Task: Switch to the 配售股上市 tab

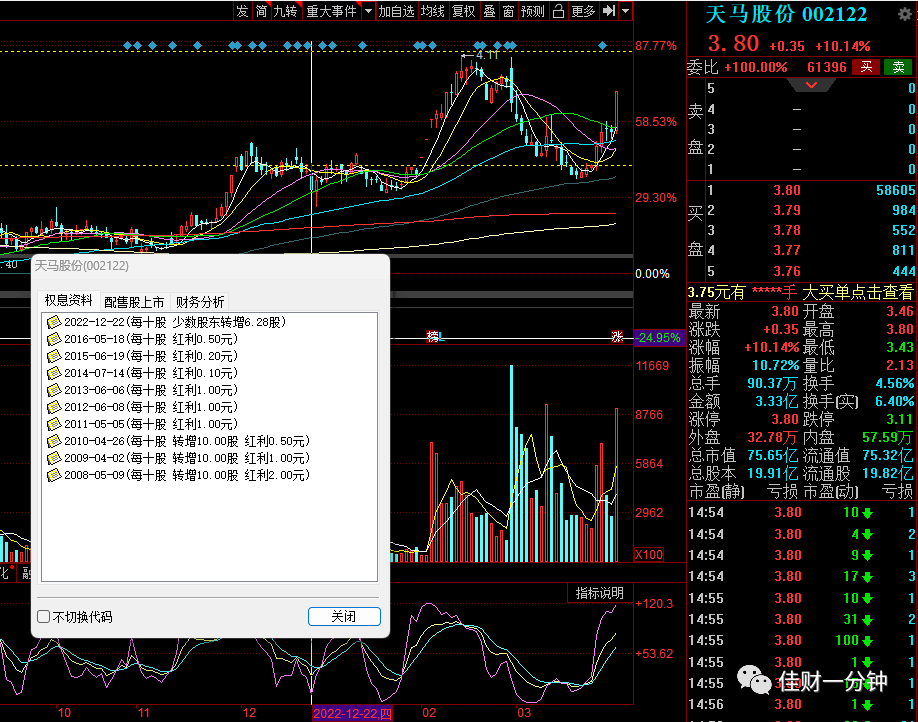Action: (134, 302)
